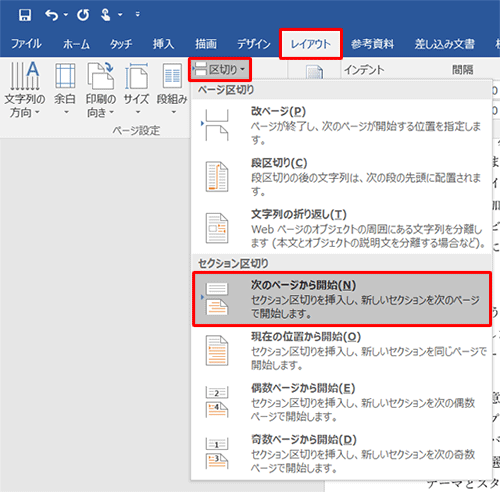Screen dimensions: 500x492
Task: Click the 間隔 spacing label
Action: [x=462, y=70]
